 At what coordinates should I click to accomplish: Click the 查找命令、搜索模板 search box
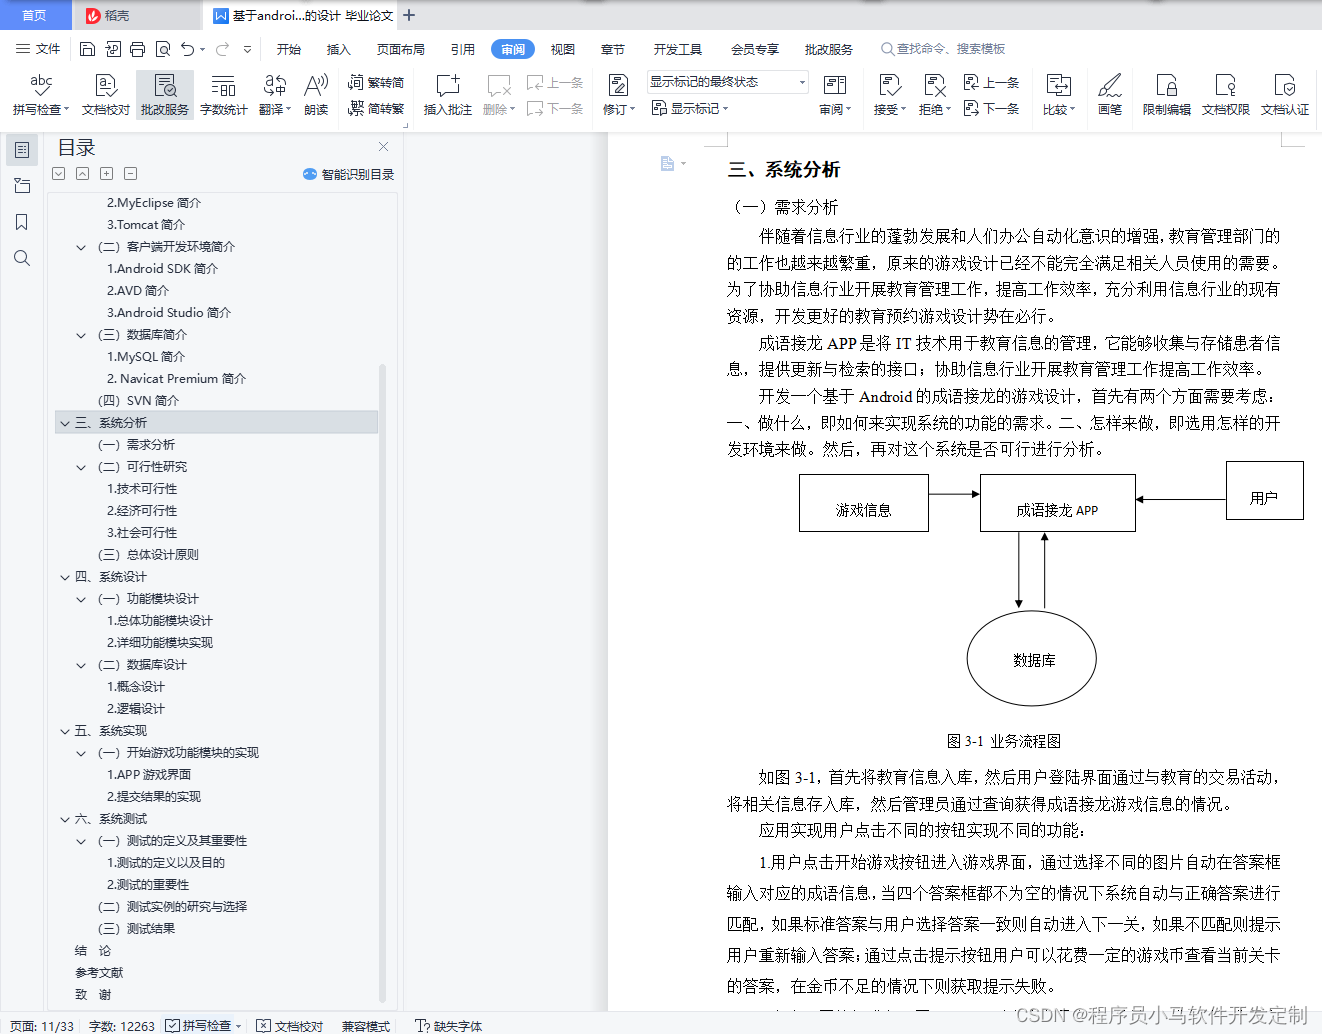point(944,49)
